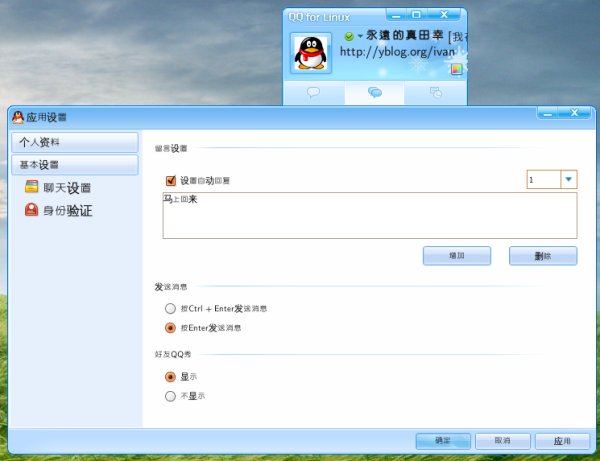Image resolution: width=600 pixels, height=461 pixels.
Task: Click the 聊天设置 chat settings icon
Action: (x=32, y=187)
